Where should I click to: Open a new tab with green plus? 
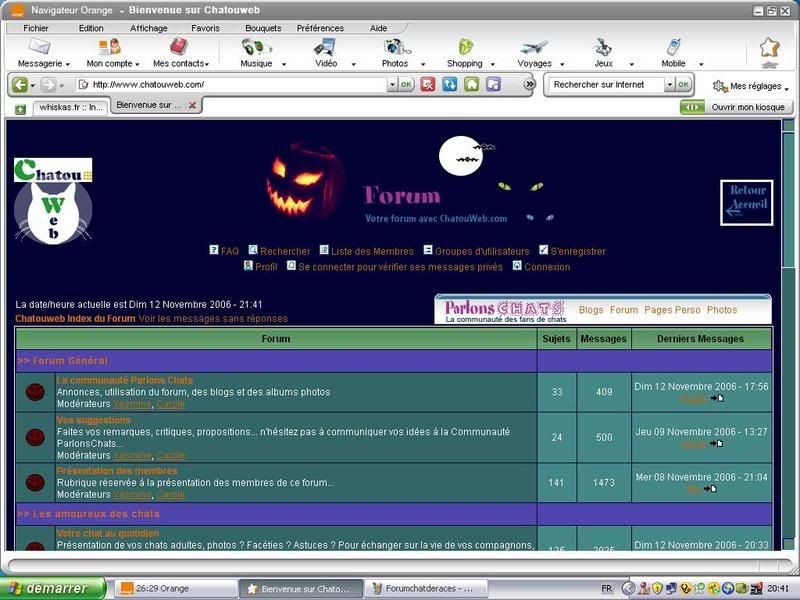coord(20,109)
